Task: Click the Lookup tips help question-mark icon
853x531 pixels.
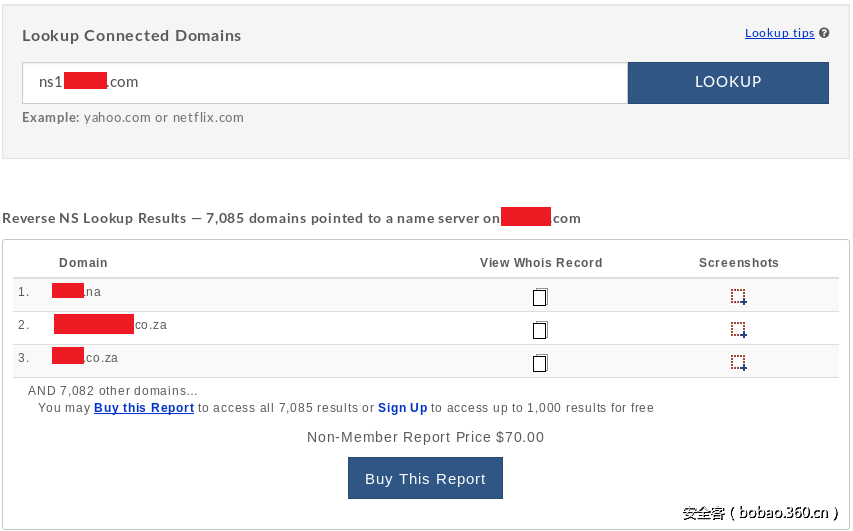Action: coord(824,33)
